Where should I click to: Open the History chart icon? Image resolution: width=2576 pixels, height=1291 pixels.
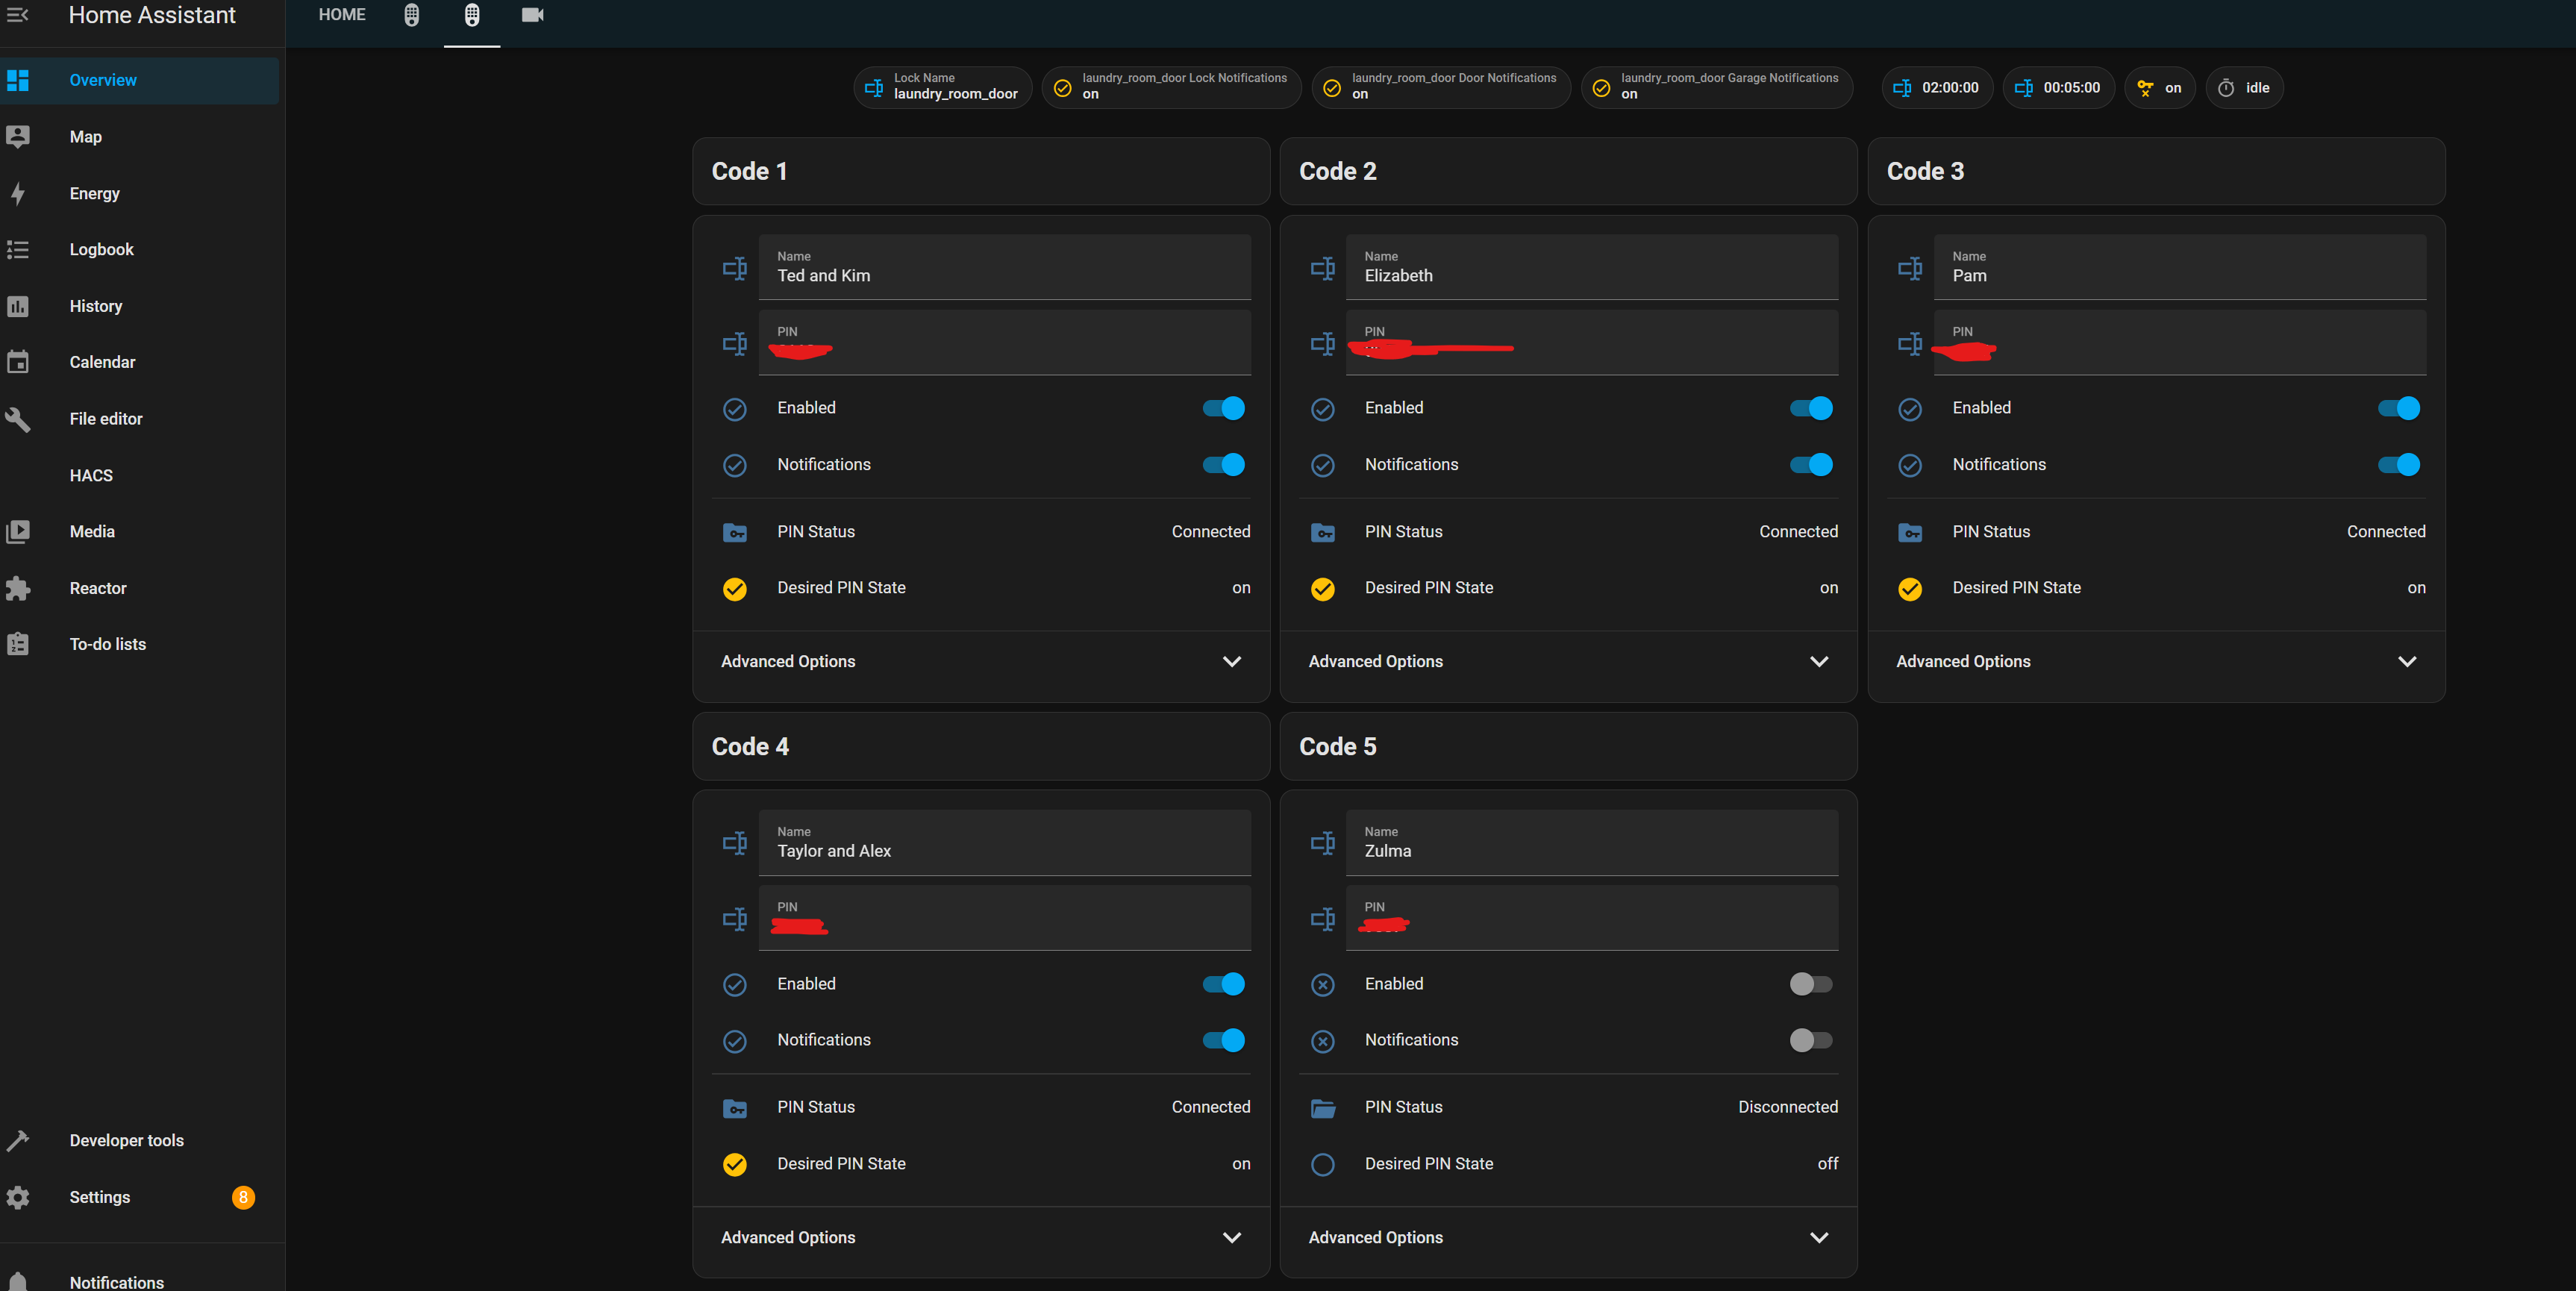coord(18,306)
